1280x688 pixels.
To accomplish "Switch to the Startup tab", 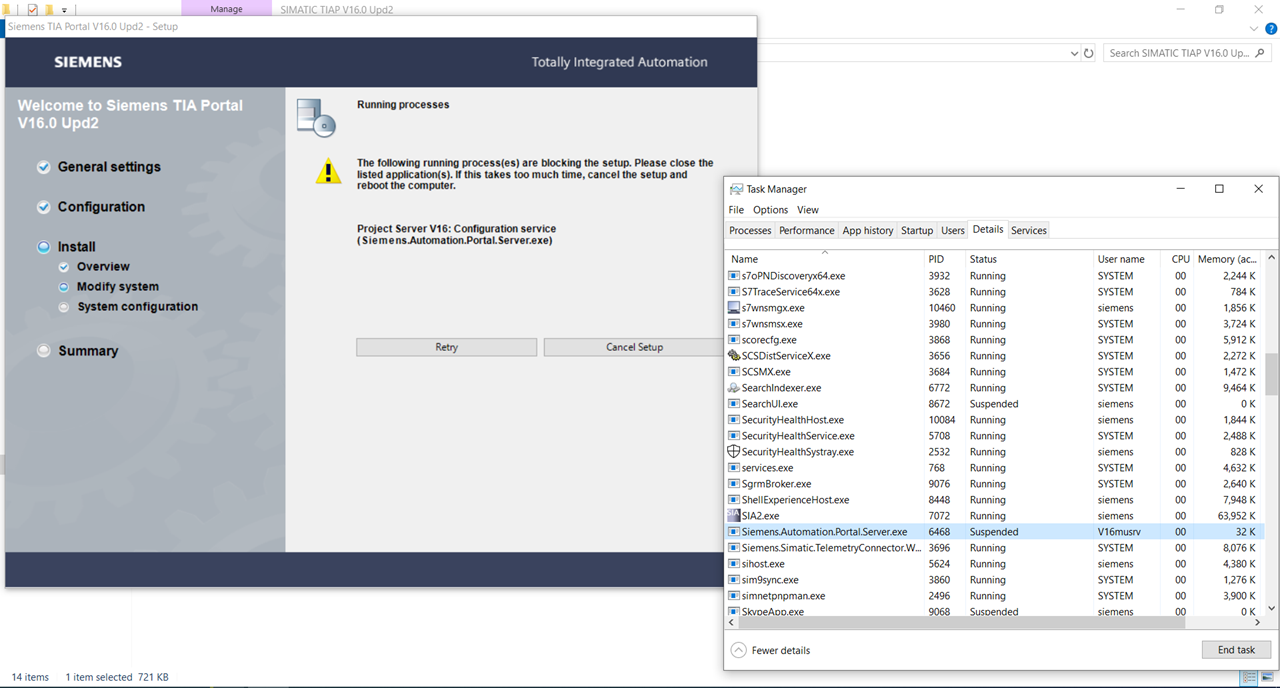I will [x=917, y=230].
